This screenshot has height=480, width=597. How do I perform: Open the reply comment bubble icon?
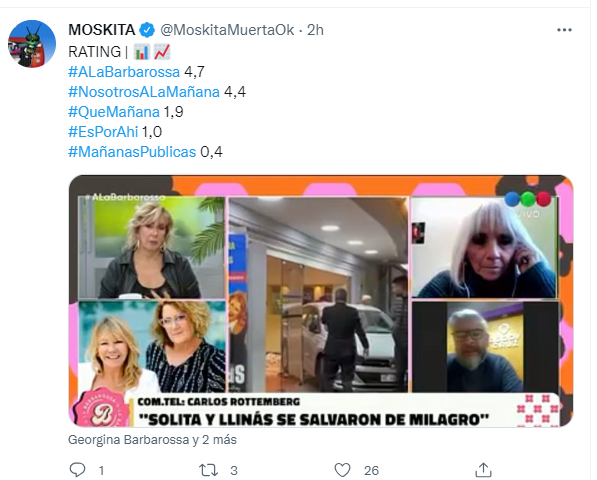point(77,470)
